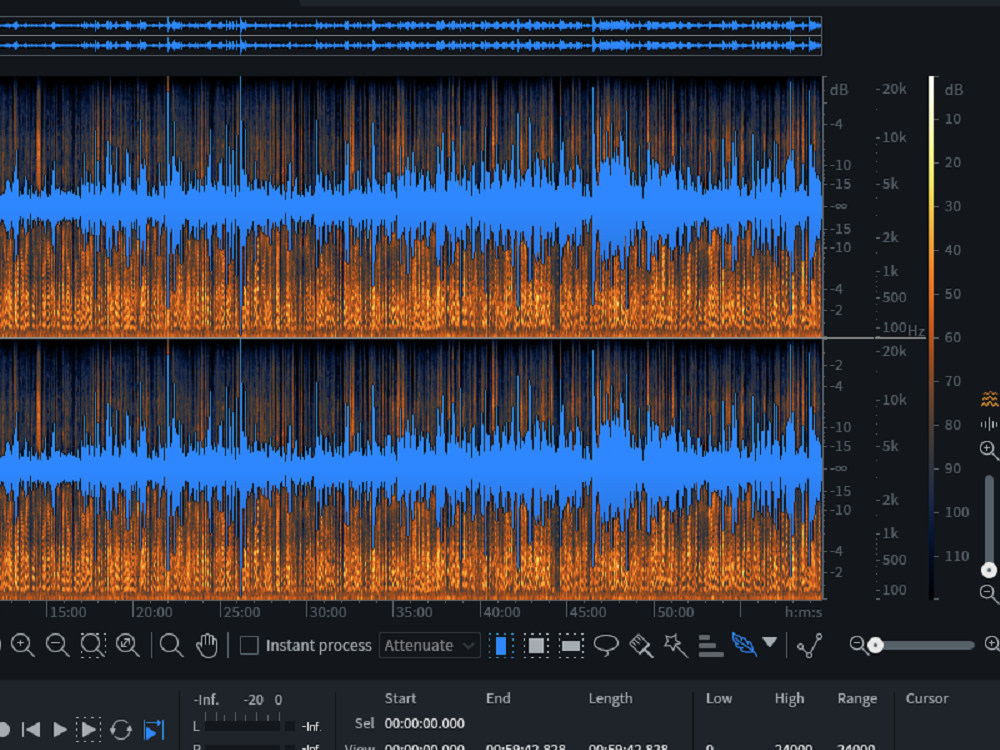Click the Hz frequency scale label
1000x750 pixels.
click(x=916, y=330)
